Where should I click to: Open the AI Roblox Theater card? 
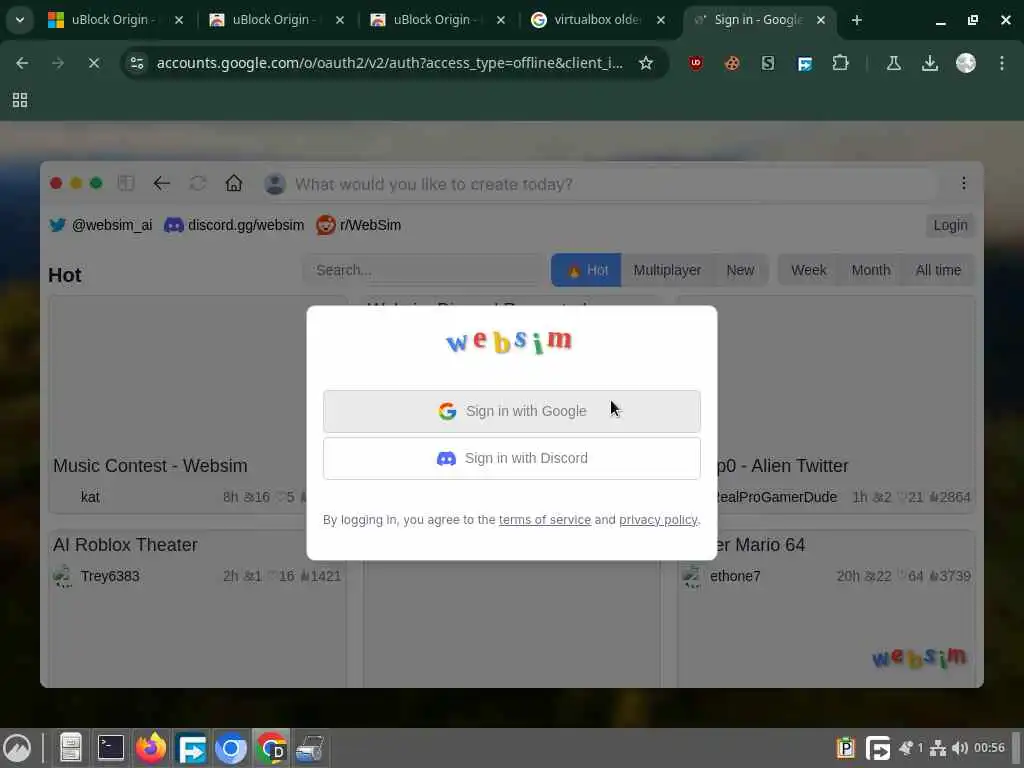point(198,607)
